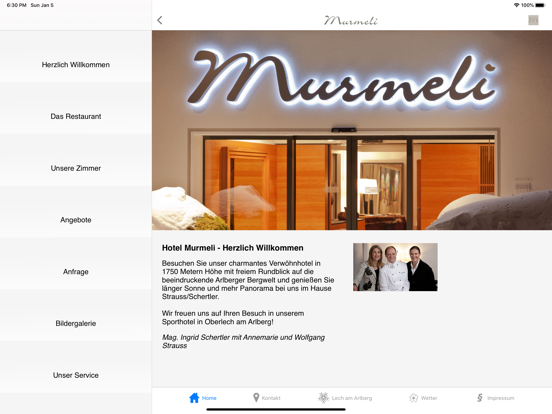Open Unser Service in the sidebar

(x=76, y=375)
